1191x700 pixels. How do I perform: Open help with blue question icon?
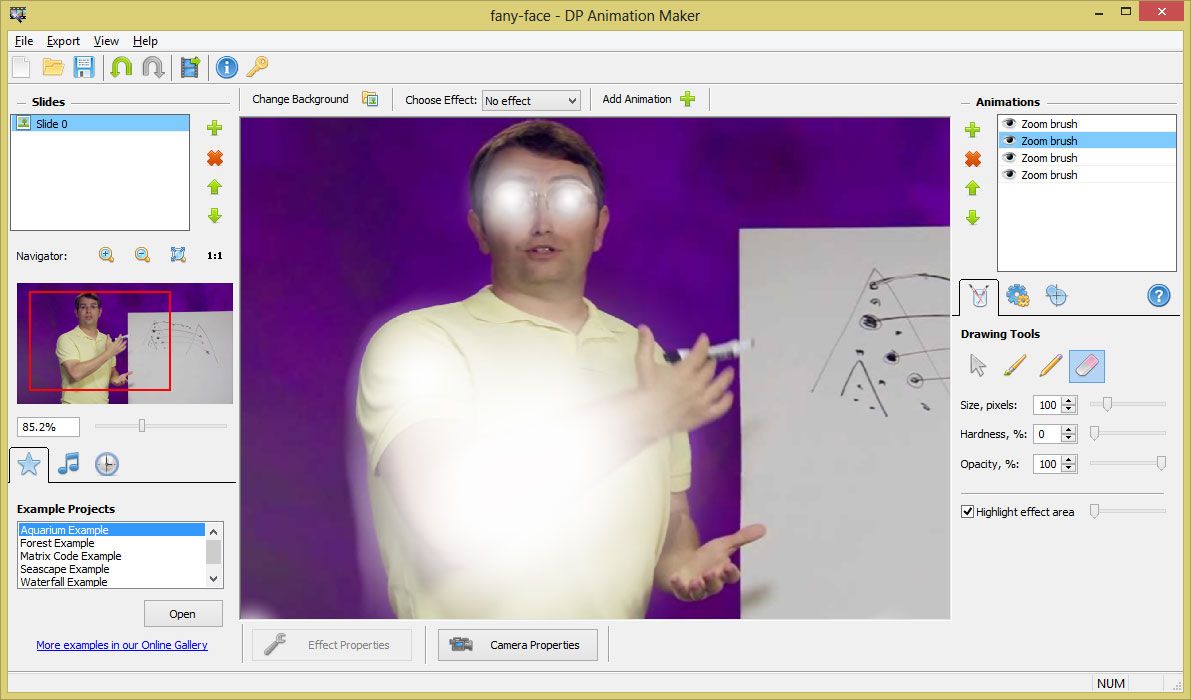(1158, 295)
